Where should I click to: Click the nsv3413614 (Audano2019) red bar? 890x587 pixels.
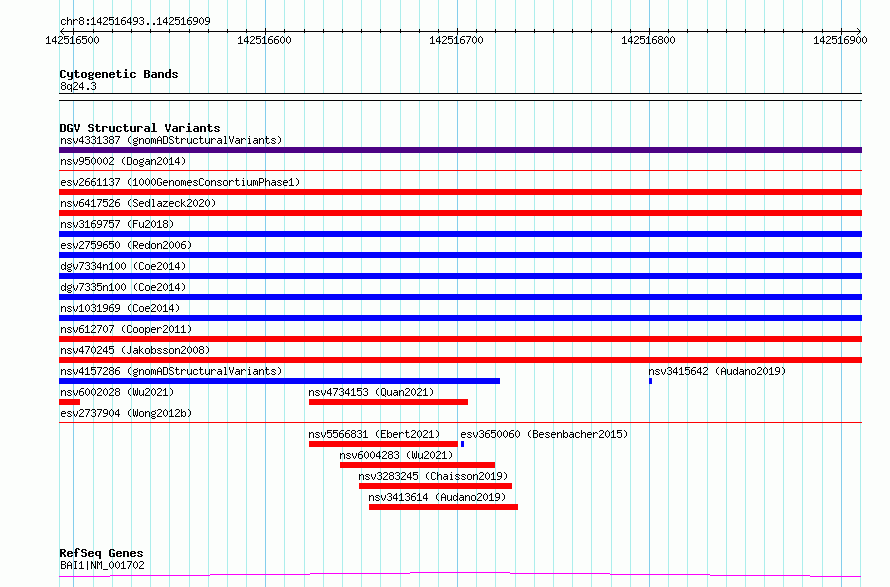[443, 507]
